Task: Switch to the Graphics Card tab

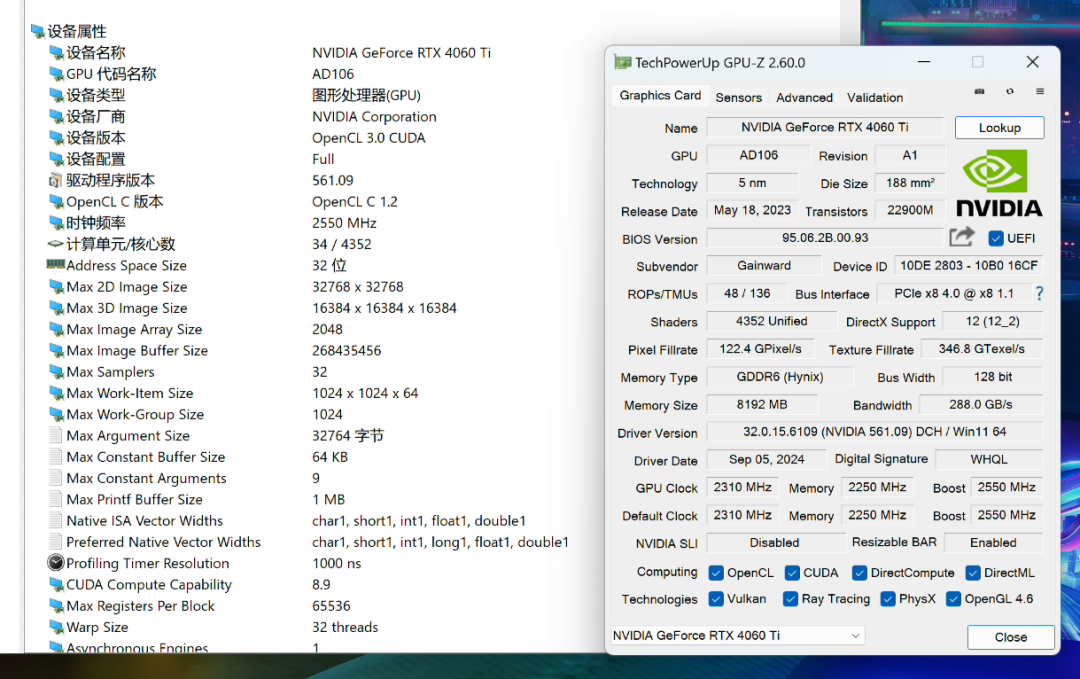Action: coord(660,96)
